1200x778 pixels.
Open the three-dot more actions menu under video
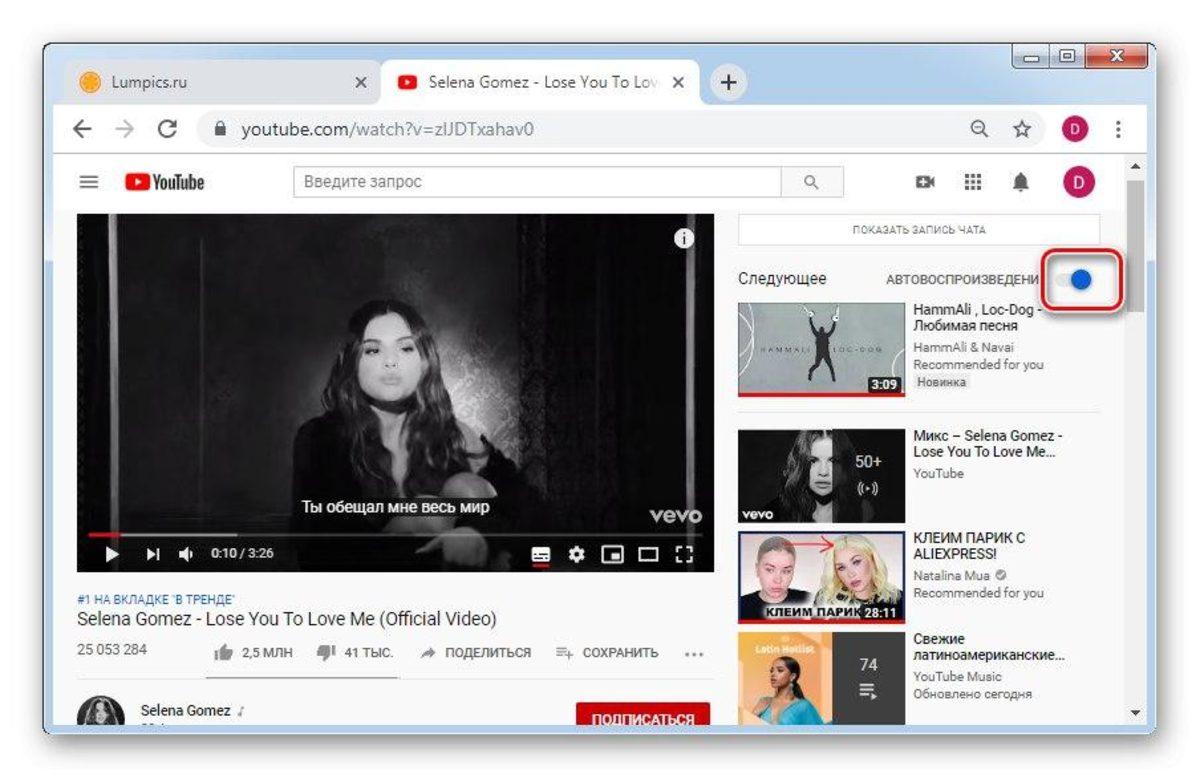[694, 653]
